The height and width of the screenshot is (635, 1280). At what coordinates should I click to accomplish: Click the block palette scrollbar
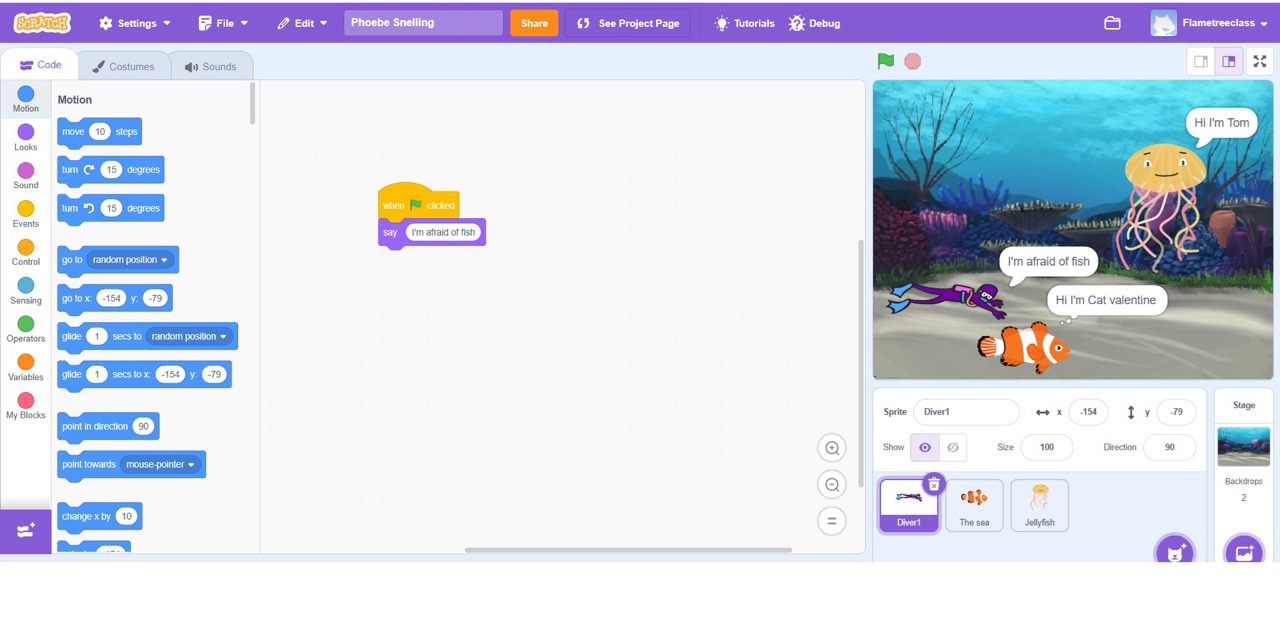pos(253,104)
